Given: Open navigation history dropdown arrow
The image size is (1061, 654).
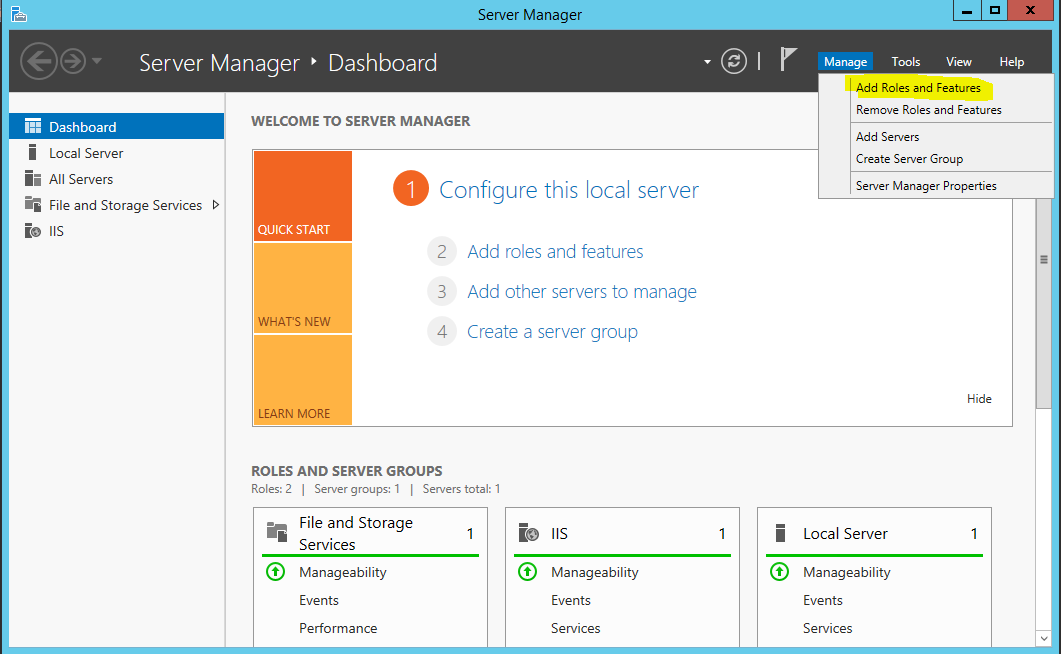Looking at the screenshot, I should tap(97, 62).
